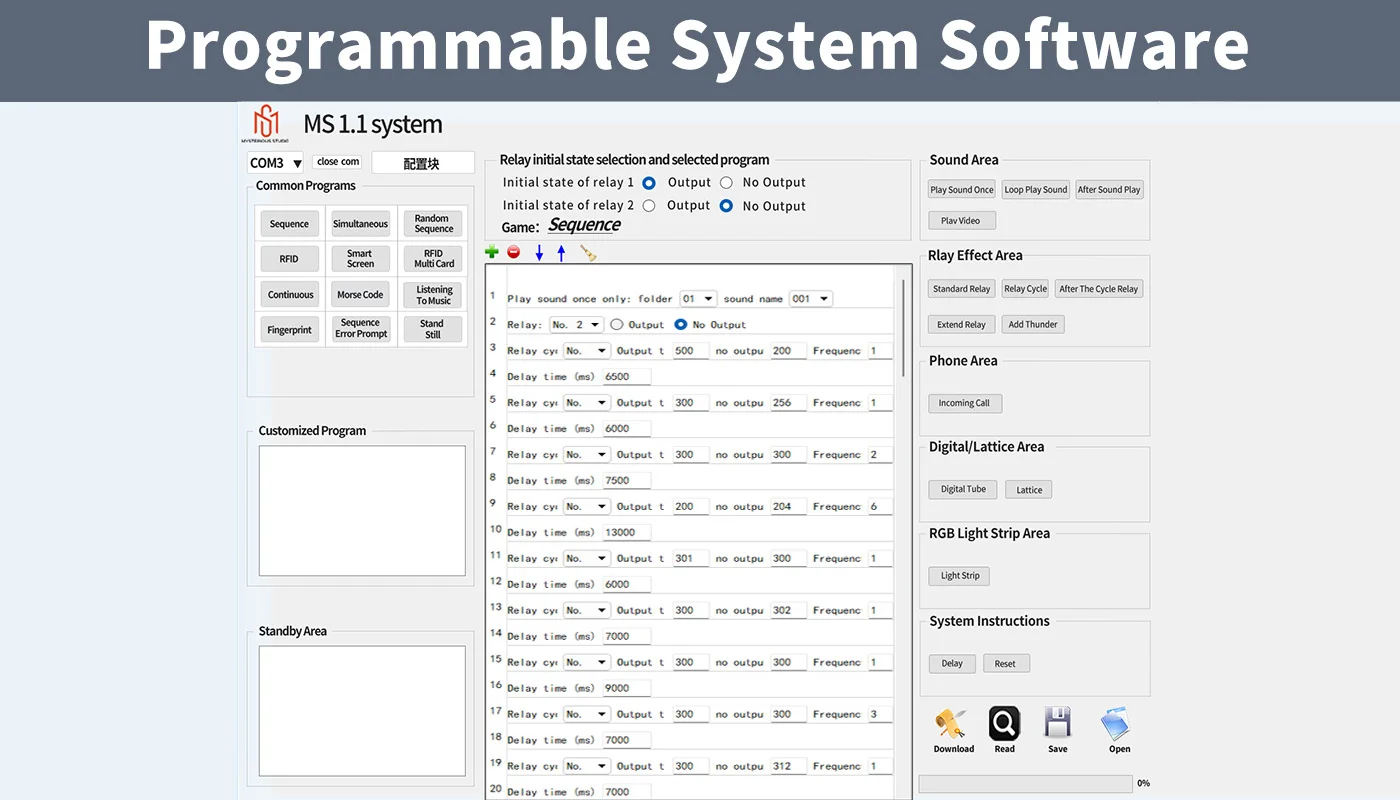Click the green plus add-row icon
1400x800 pixels.
491,252
